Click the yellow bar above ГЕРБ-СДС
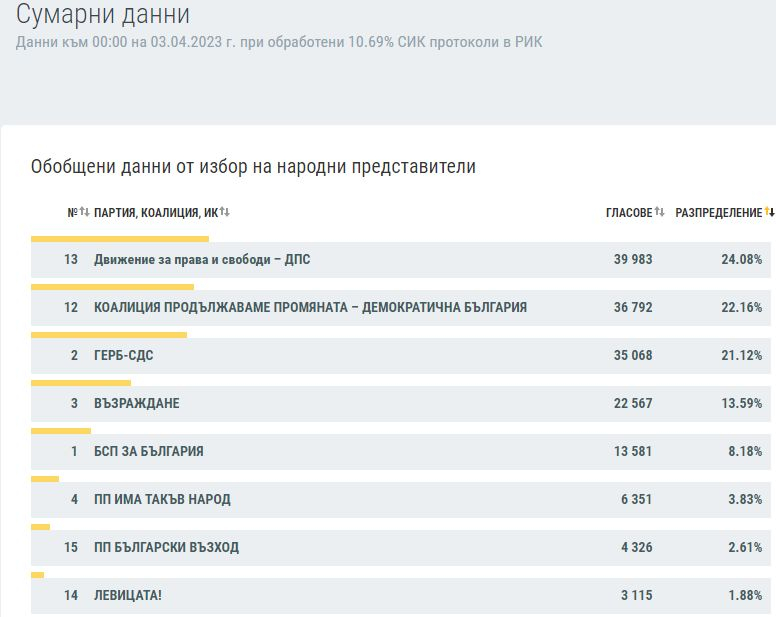The height and width of the screenshot is (617, 776). point(109,335)
